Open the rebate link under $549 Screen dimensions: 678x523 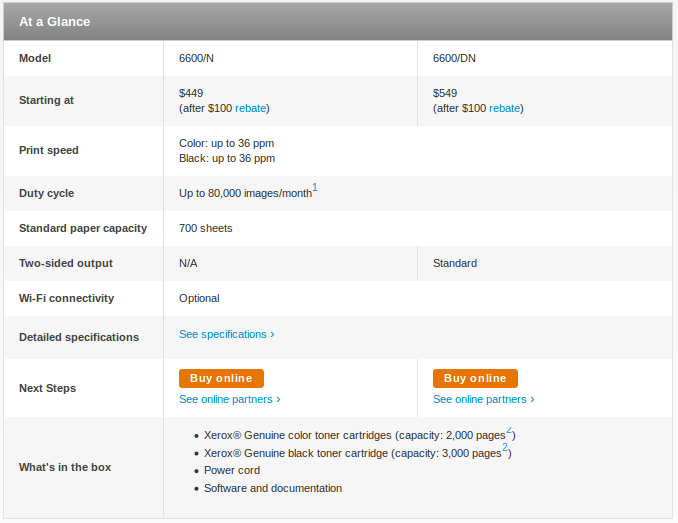(504, 108)
